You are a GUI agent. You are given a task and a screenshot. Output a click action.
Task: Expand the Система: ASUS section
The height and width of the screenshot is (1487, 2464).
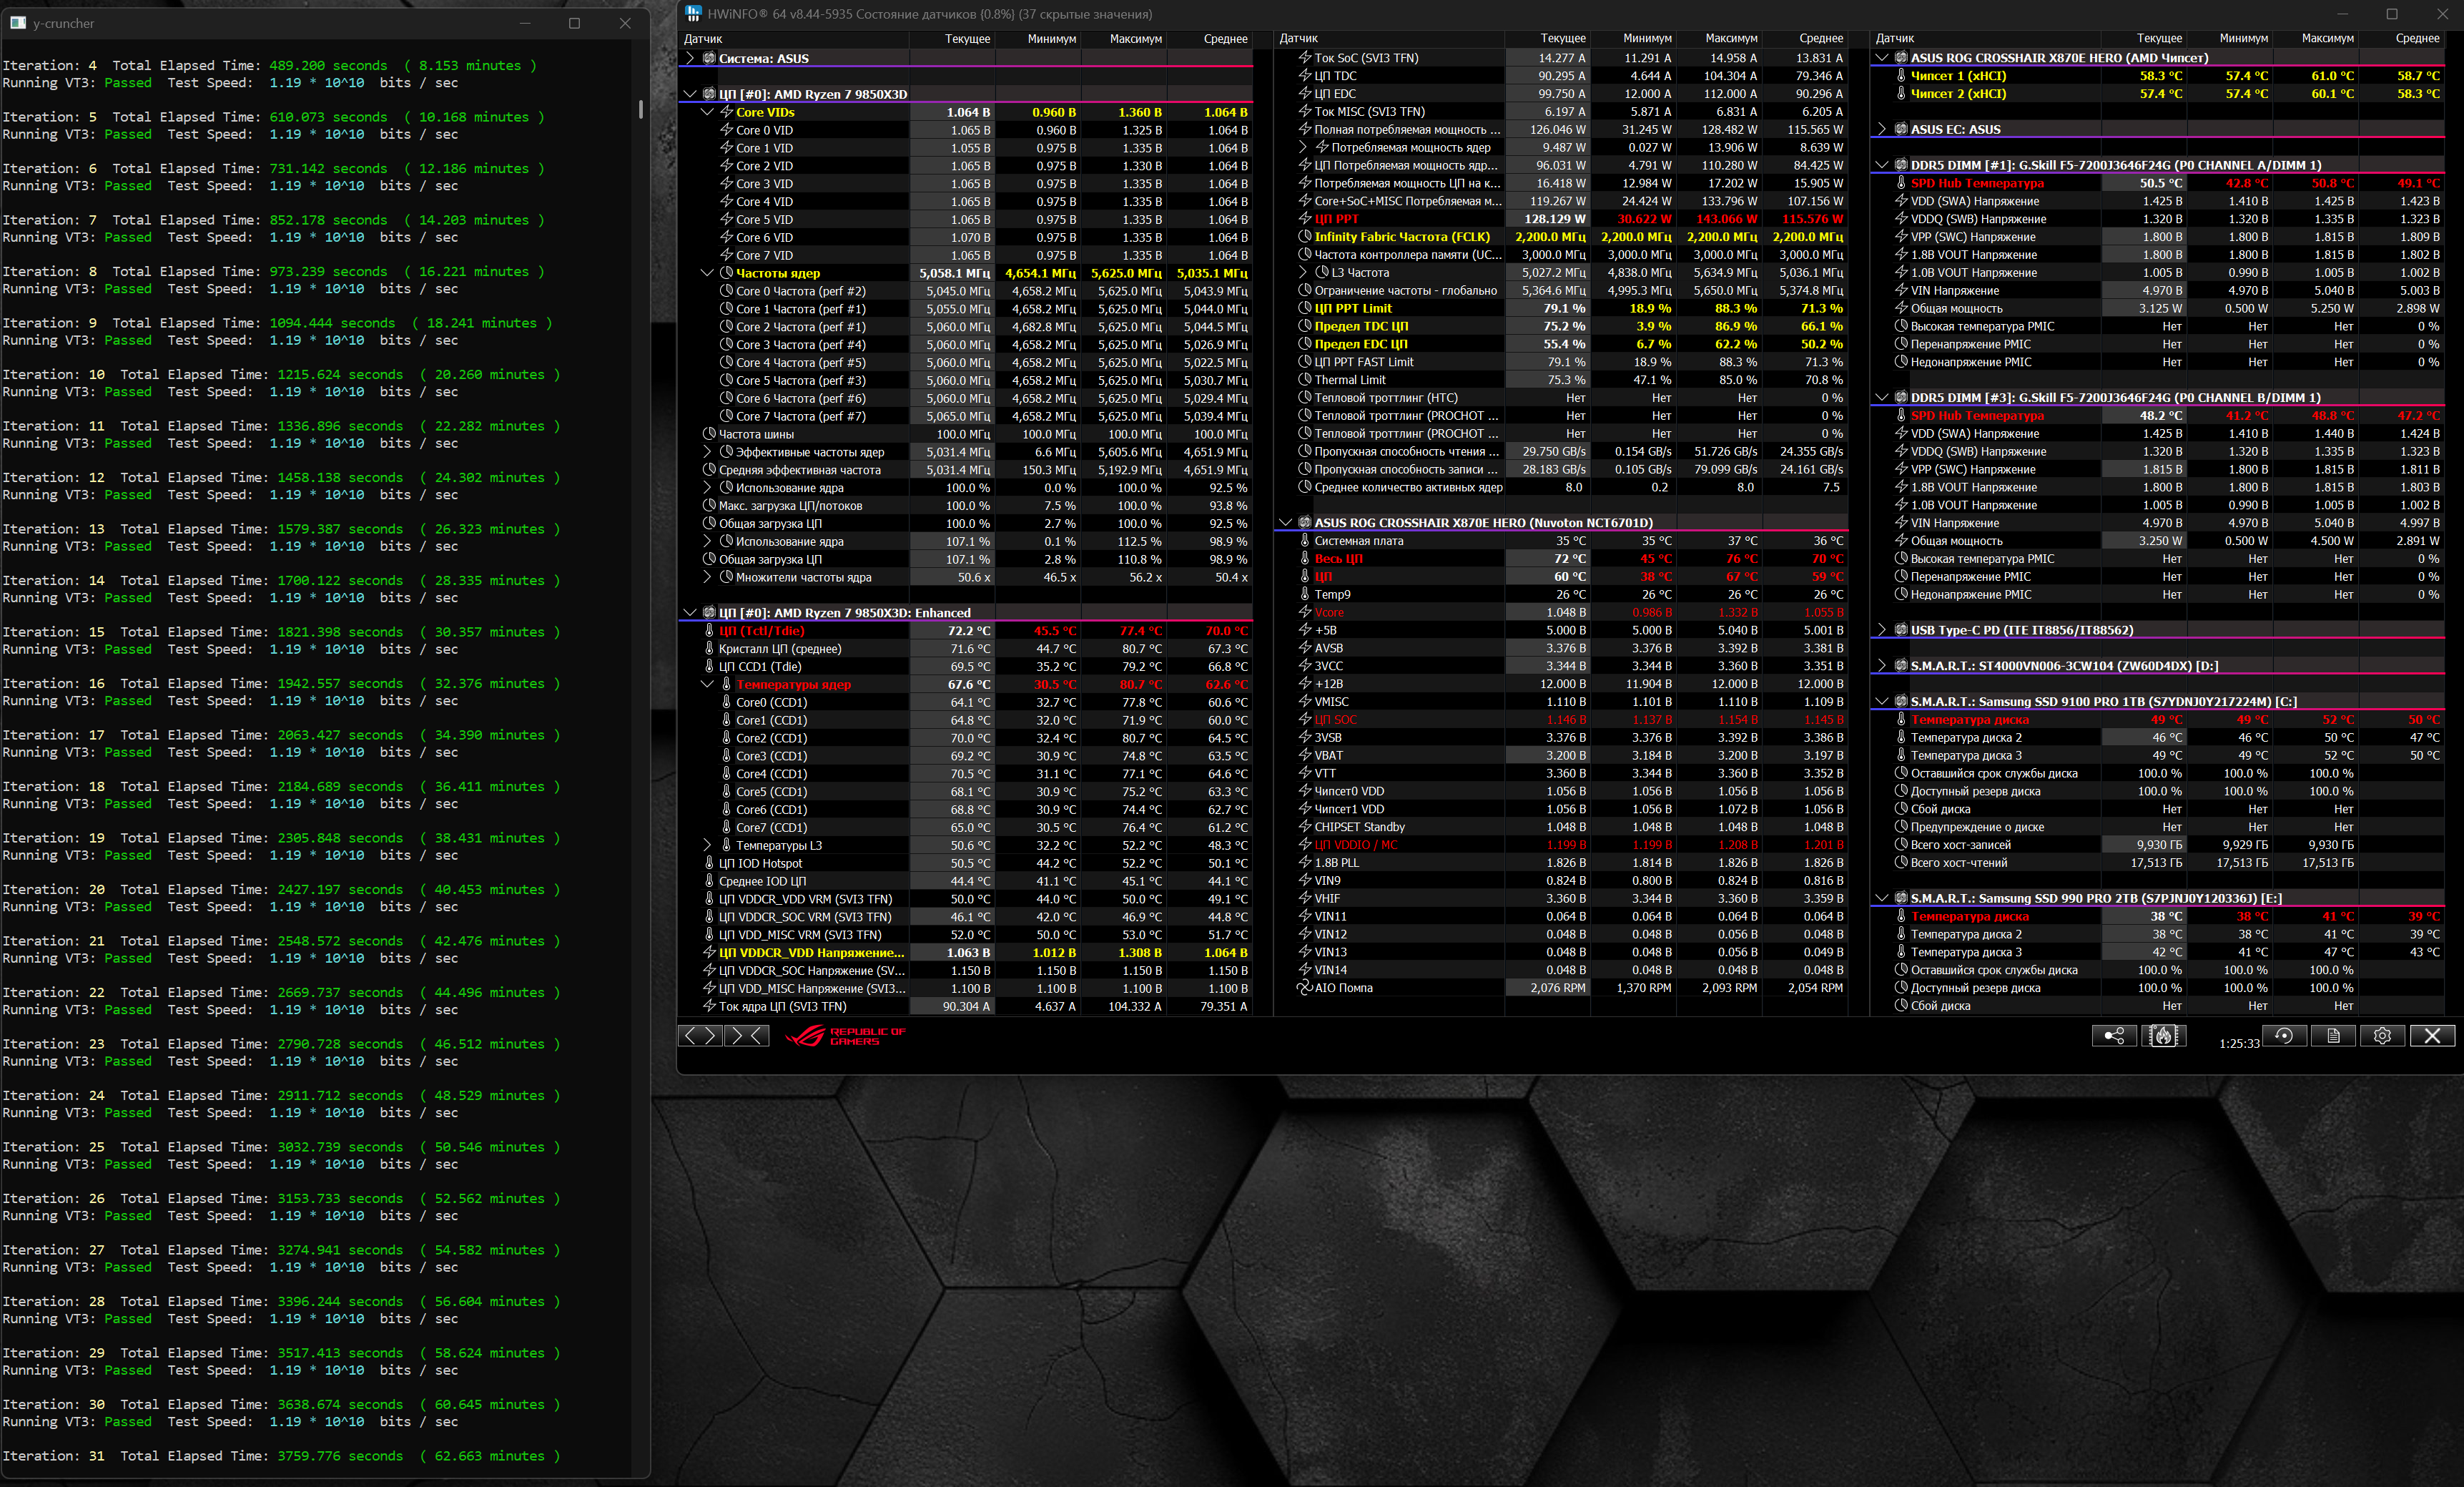[x=690, y=58]
